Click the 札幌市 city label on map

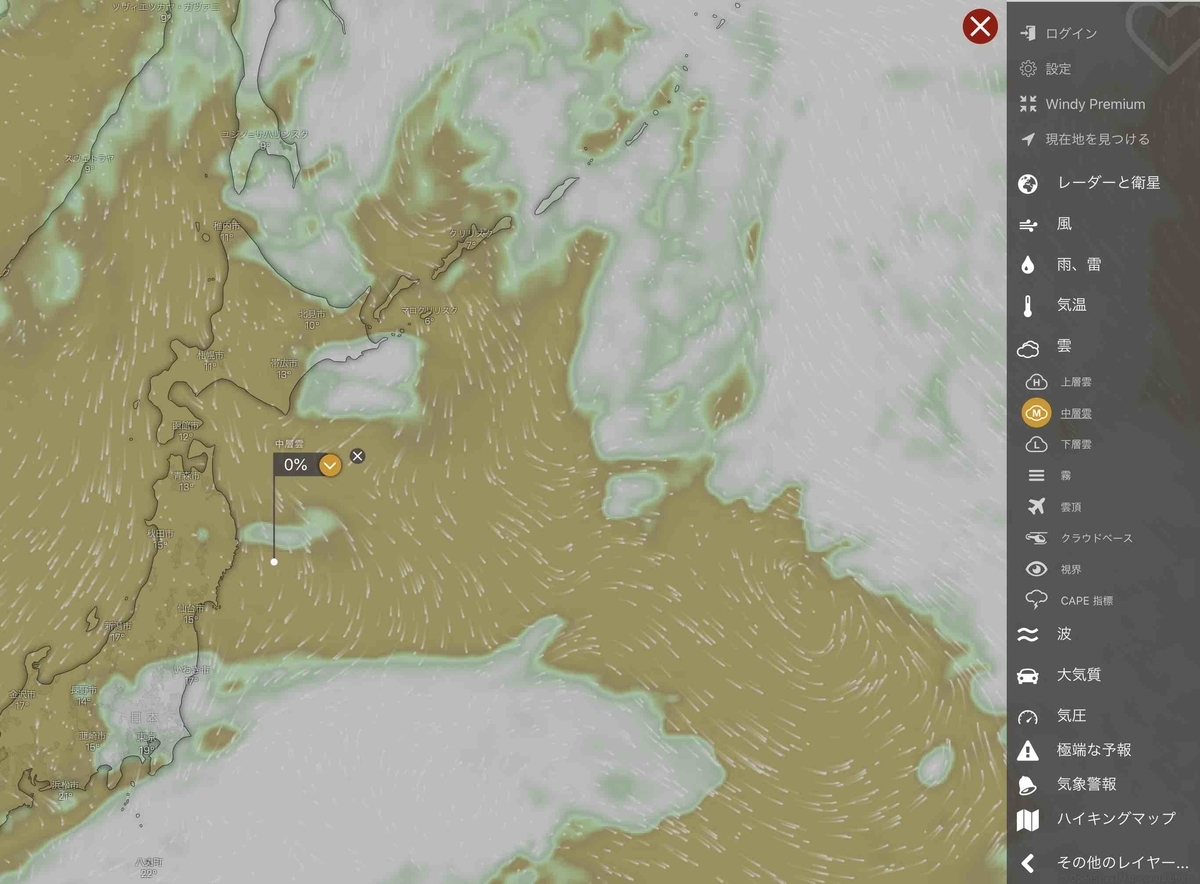210,355
